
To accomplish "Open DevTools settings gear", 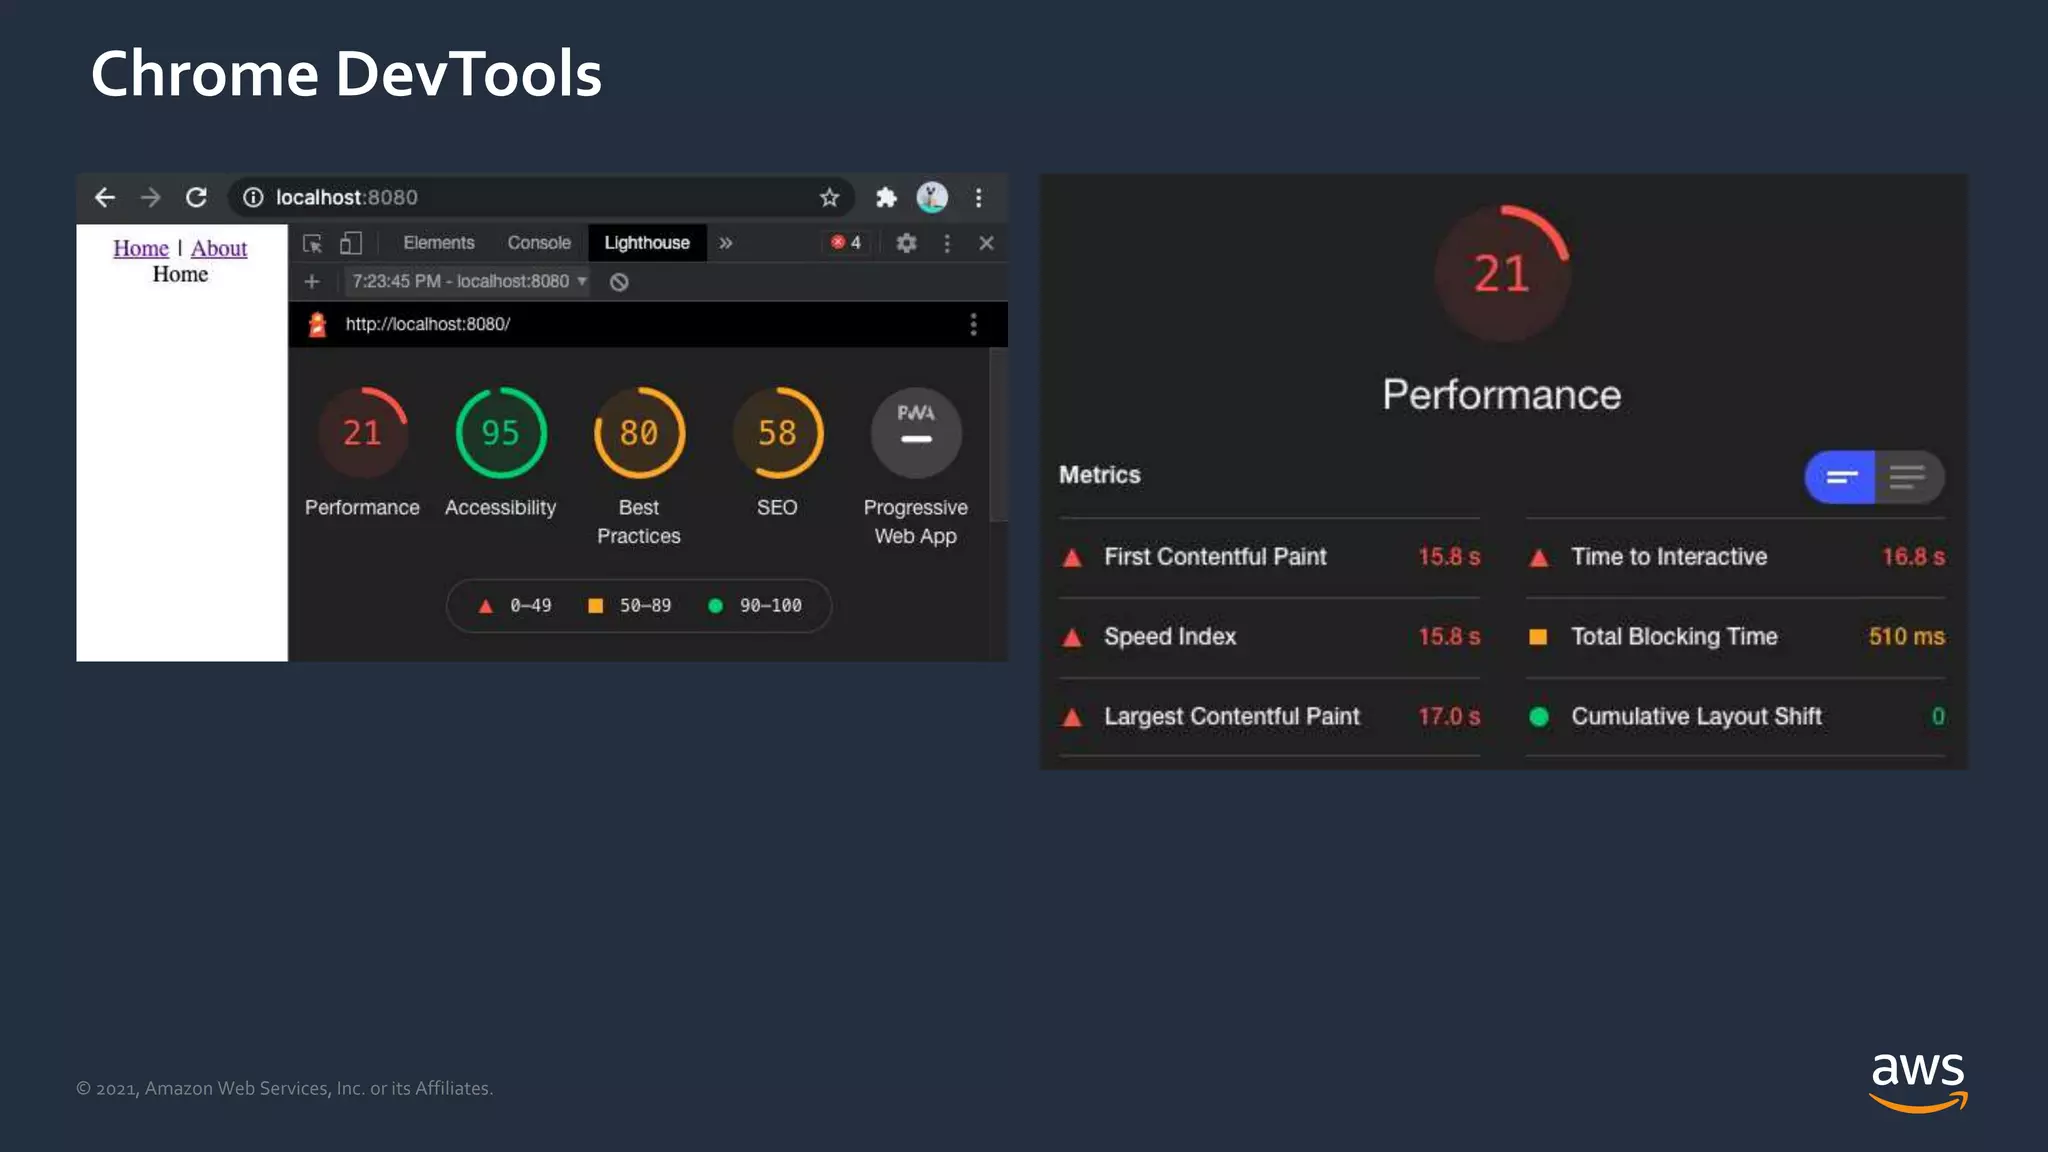I will pos(906,243).
